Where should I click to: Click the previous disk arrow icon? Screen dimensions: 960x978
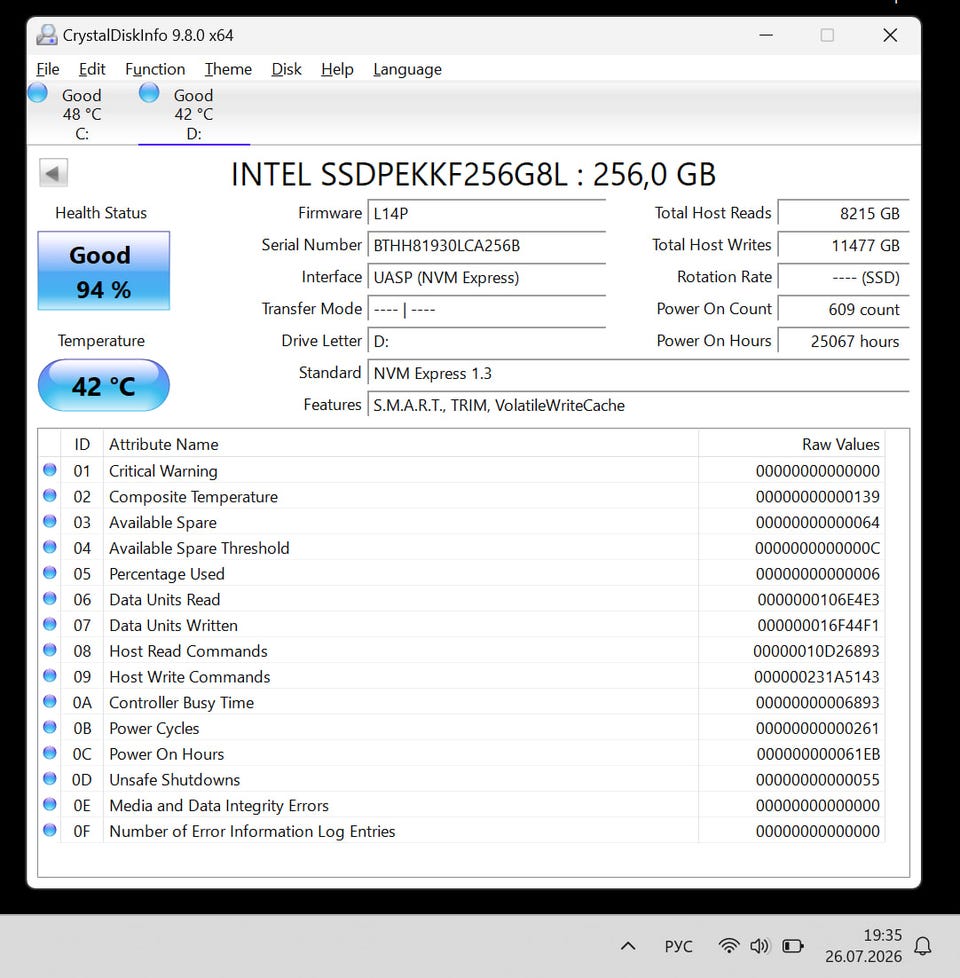click(53, 173)
